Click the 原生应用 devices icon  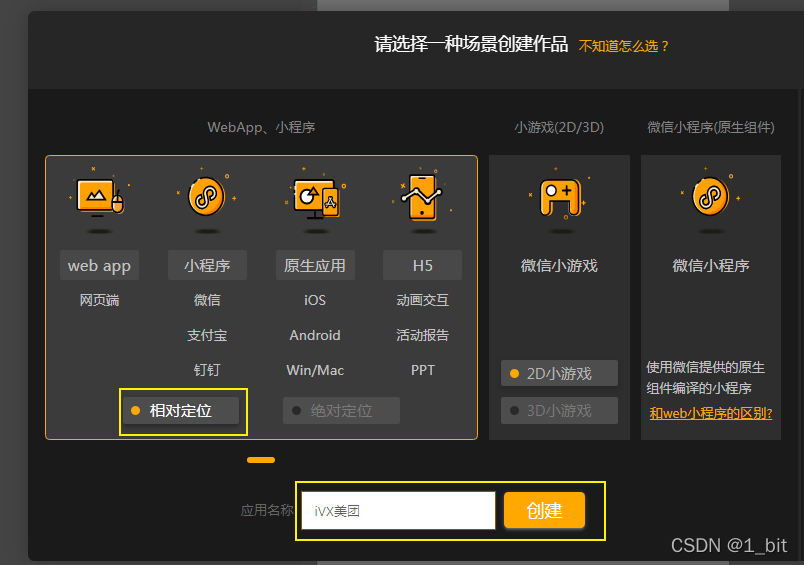coord(315,198)
